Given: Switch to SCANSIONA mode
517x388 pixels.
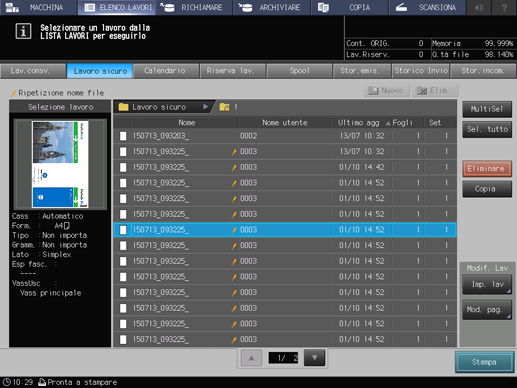Looking at the screenshot, I should (x=427, y=7).
